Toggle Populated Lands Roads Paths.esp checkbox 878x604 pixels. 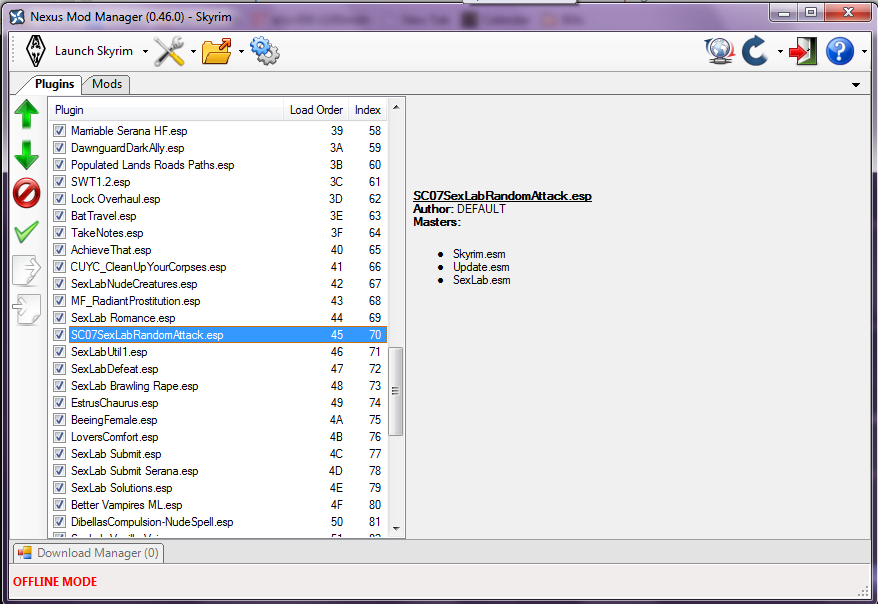(59, 165)
